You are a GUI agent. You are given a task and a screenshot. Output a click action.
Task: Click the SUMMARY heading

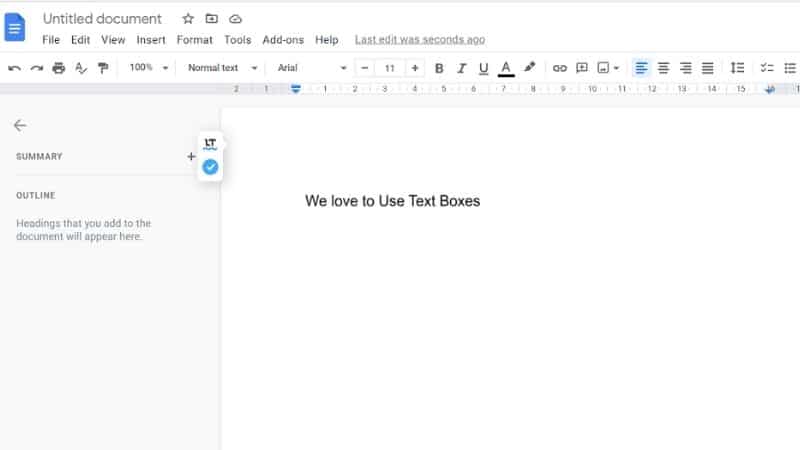coord(39,157)
